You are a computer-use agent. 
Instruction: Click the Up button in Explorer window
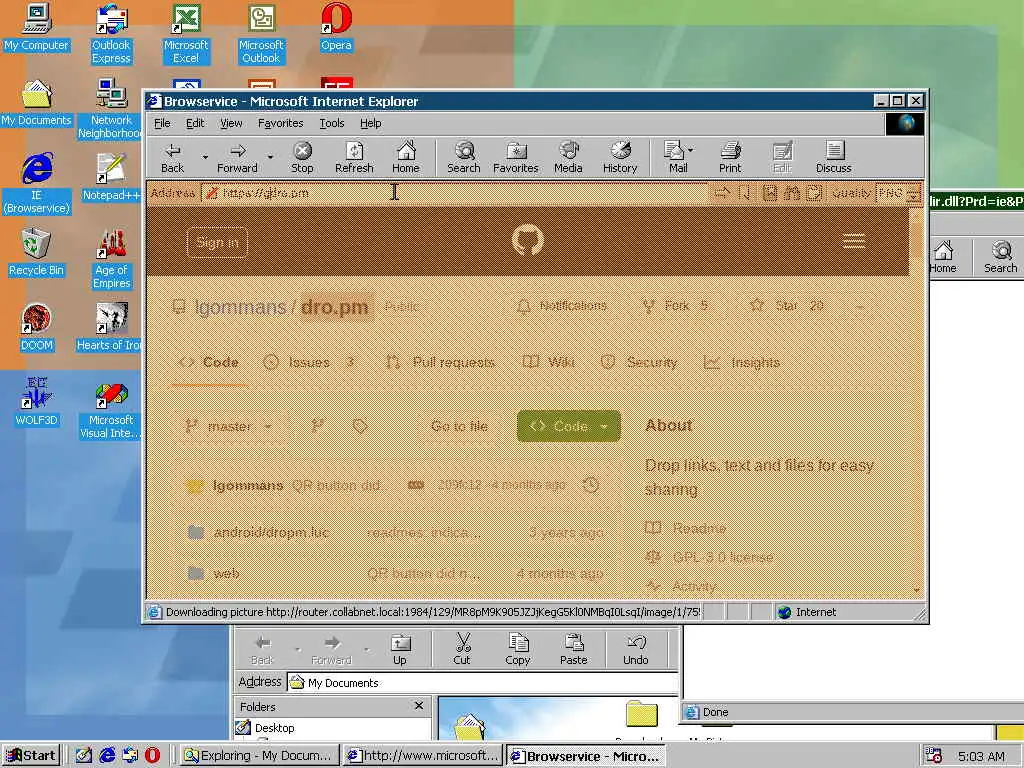pyautogui.click(x=400, y=649)
